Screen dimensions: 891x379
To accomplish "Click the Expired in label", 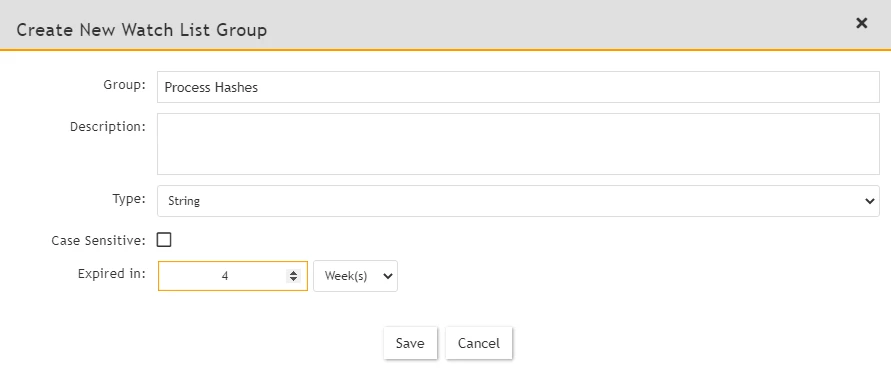I will [112, 273].
